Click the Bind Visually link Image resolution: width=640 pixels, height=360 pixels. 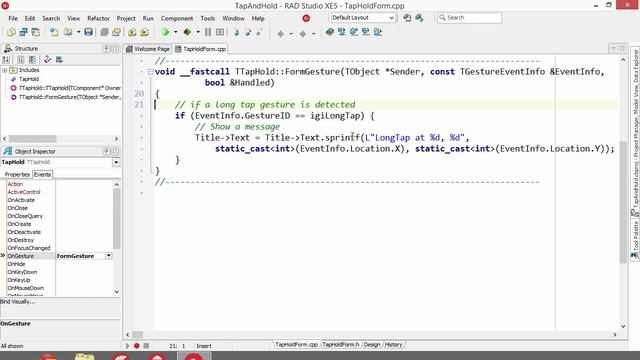[x=17, y=302]
